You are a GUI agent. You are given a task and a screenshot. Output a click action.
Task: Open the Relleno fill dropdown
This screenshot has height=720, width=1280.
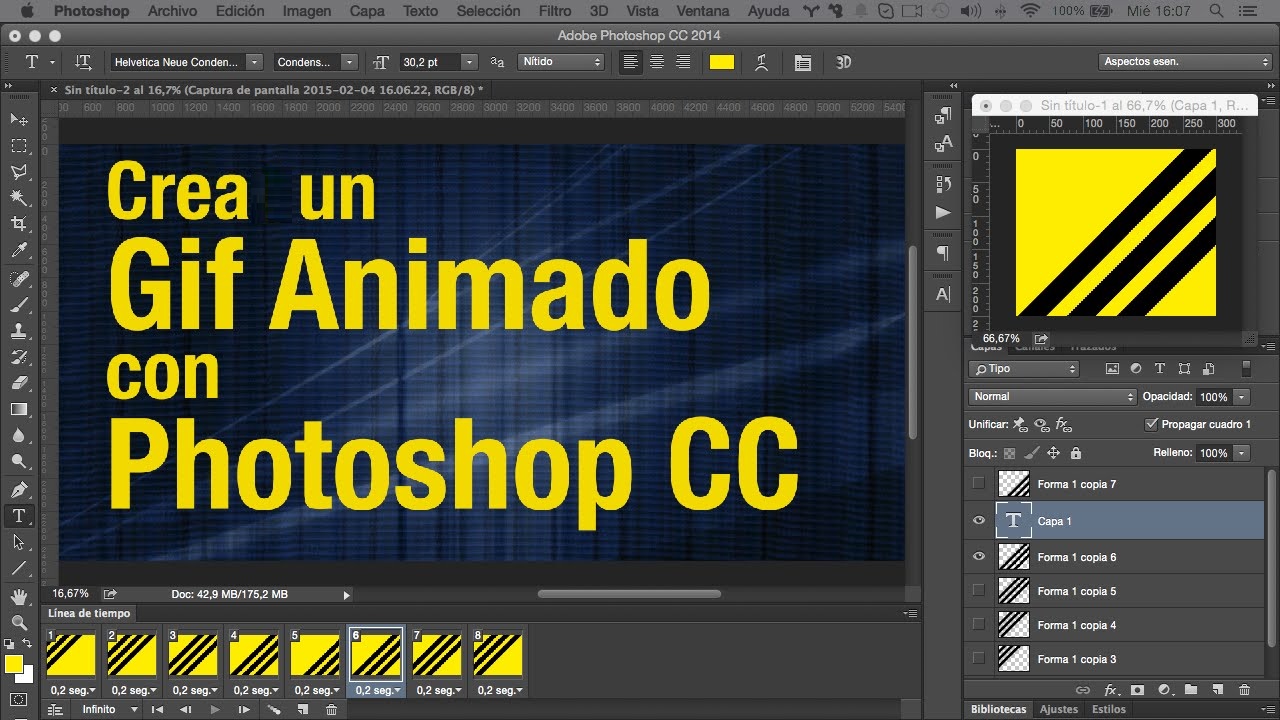1242,453
